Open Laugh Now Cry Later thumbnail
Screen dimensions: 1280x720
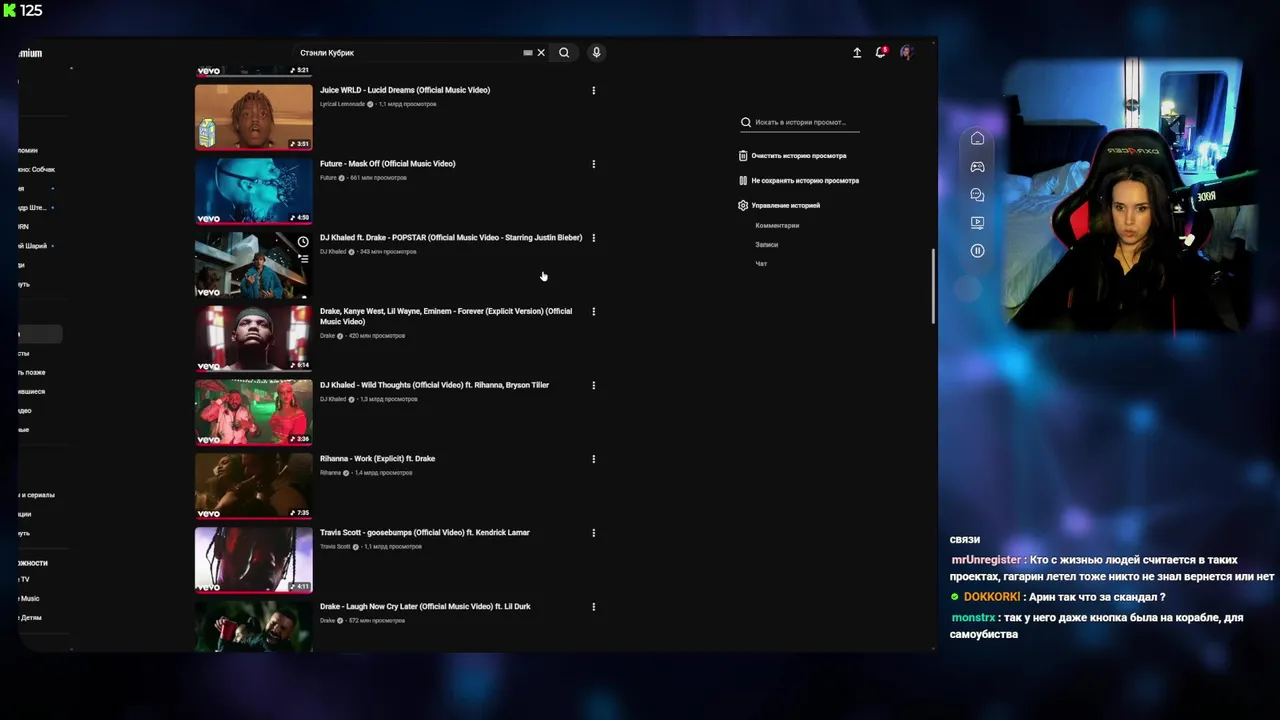[254, 627]
